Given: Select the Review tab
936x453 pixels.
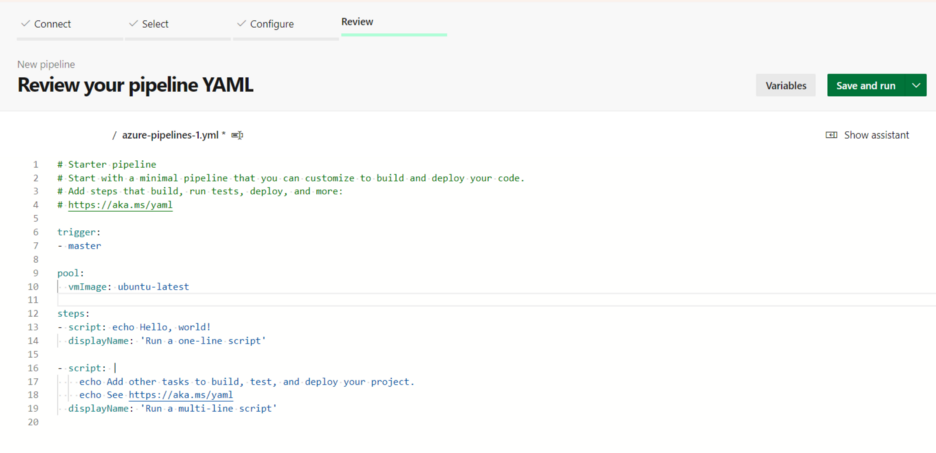Looking at the screenshot, I should pos(357,21).
